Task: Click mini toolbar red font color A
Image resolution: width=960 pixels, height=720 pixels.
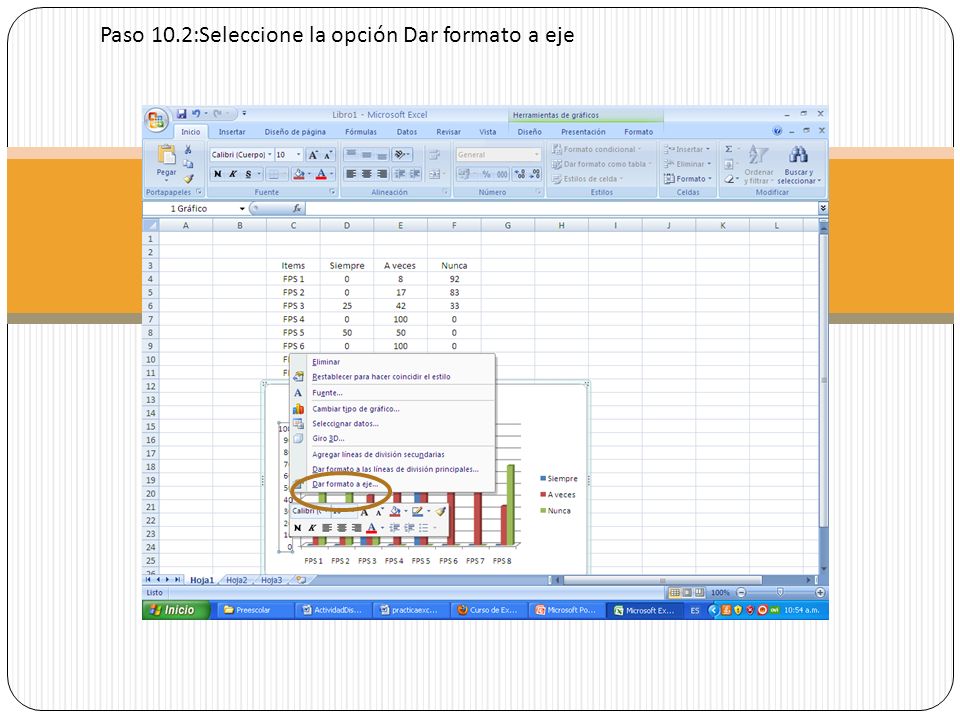Action: pos(371,528)
